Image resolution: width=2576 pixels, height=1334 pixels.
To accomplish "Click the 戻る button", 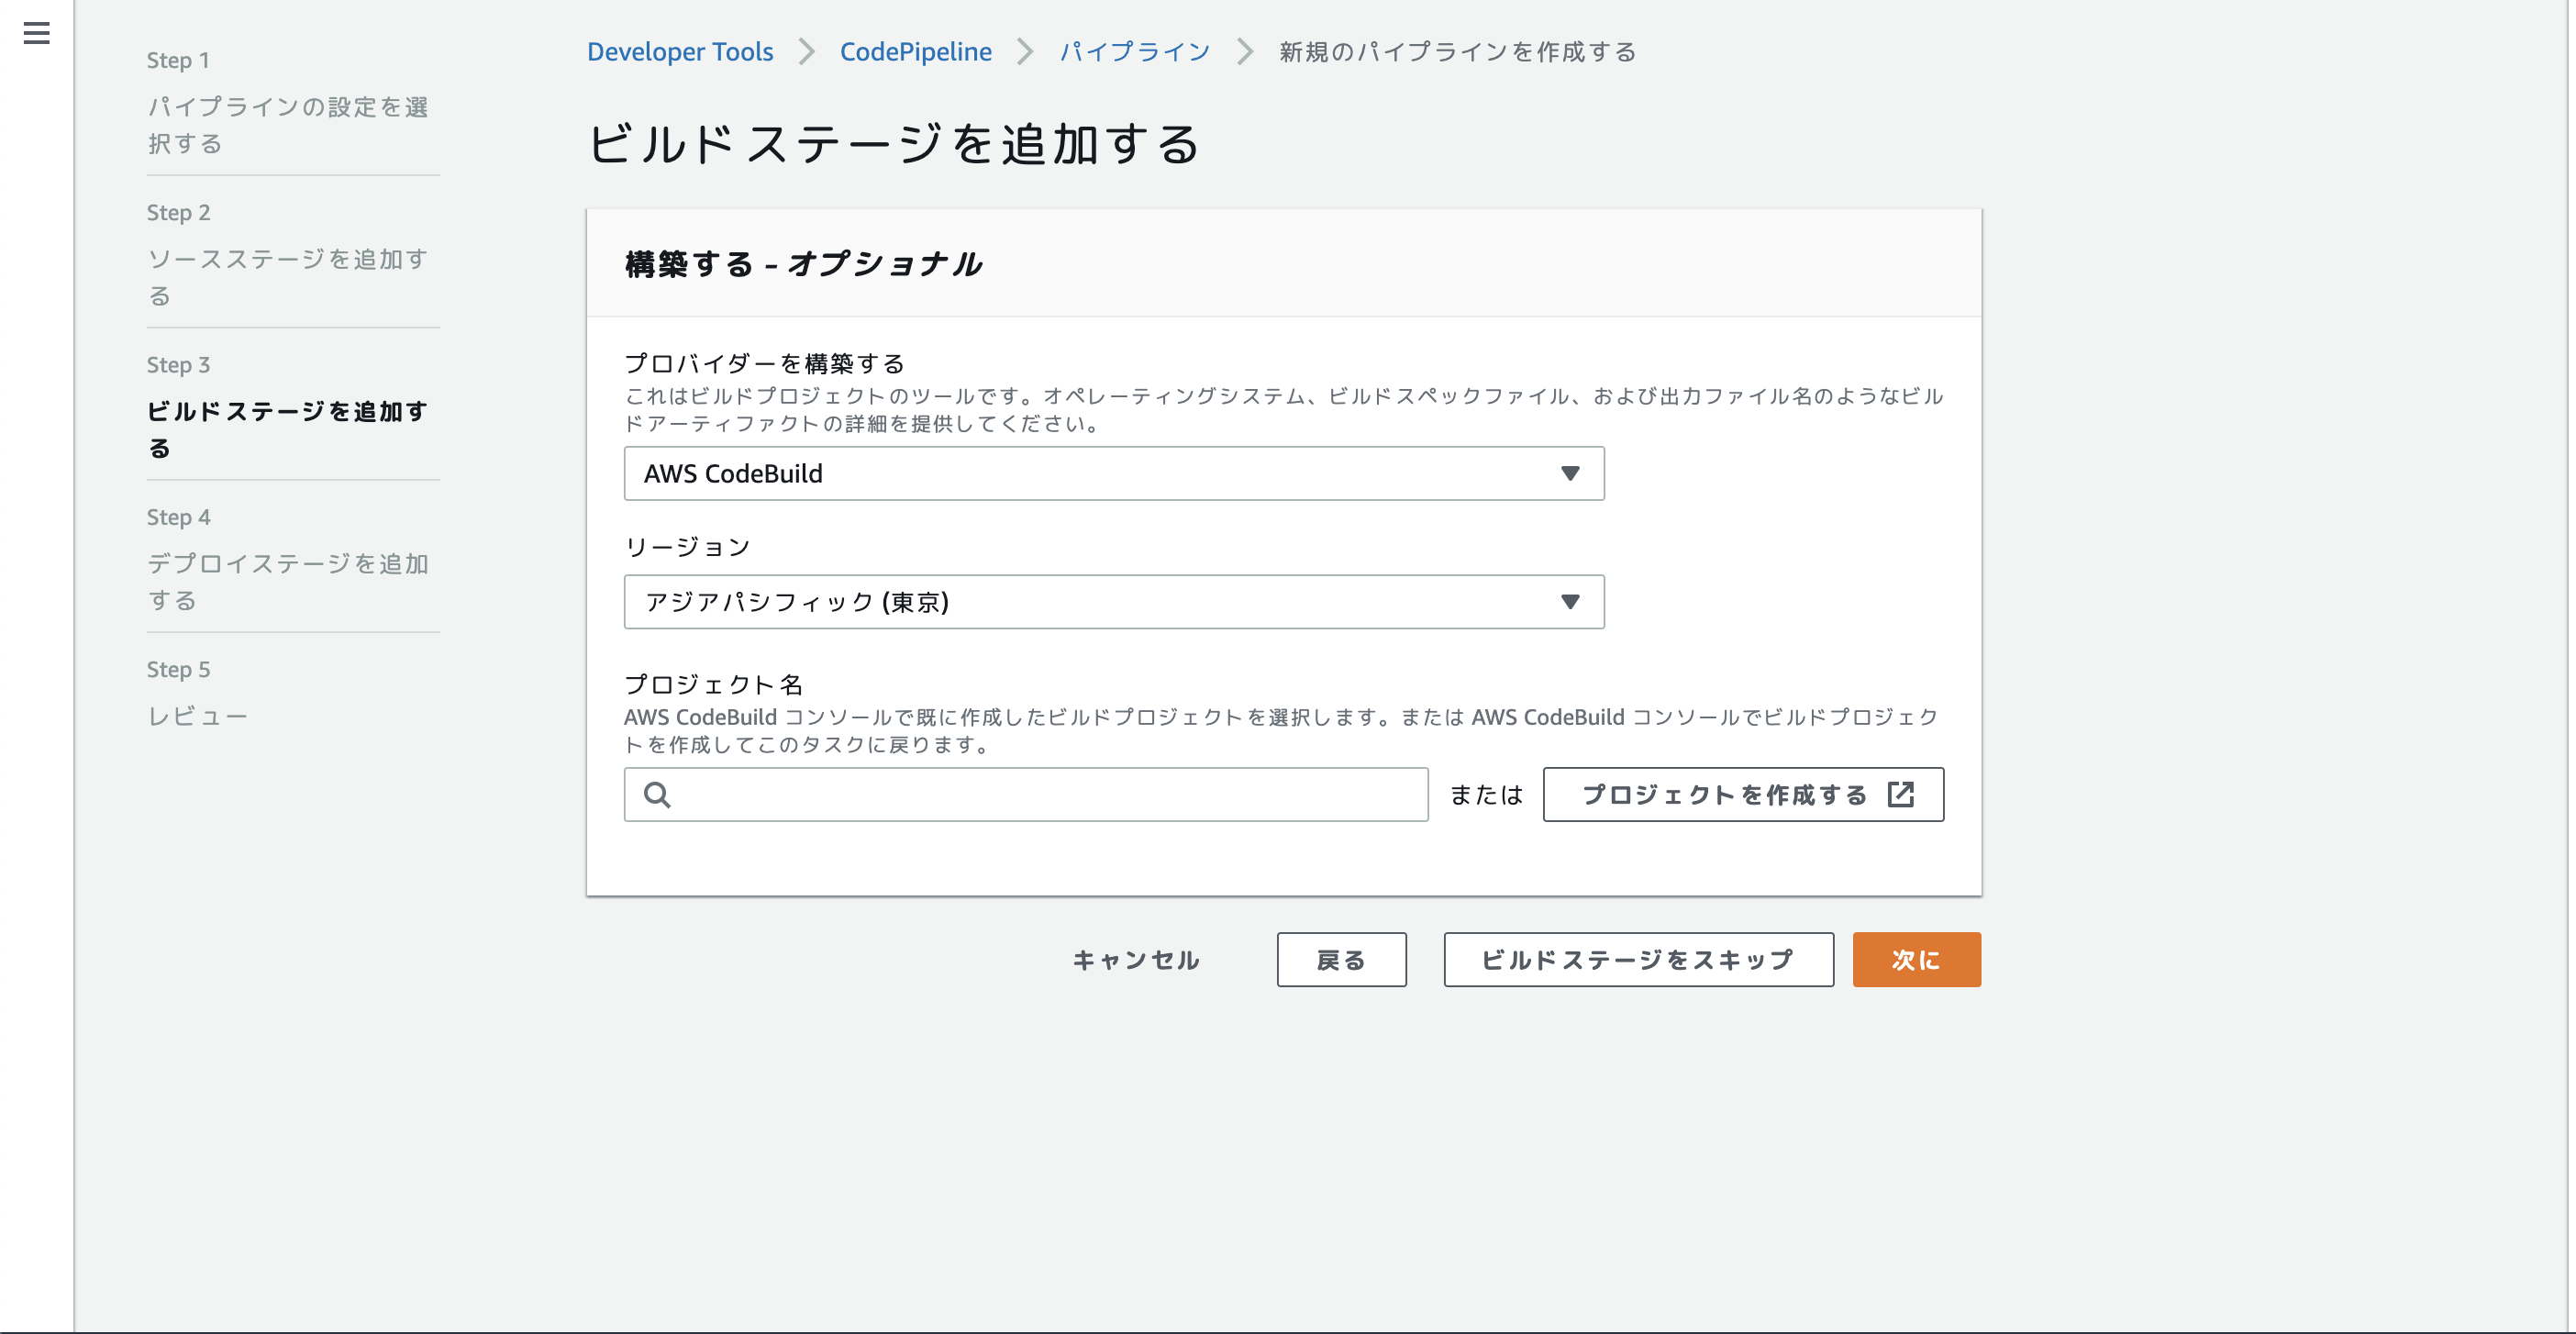I will (x=1341, y=959).
